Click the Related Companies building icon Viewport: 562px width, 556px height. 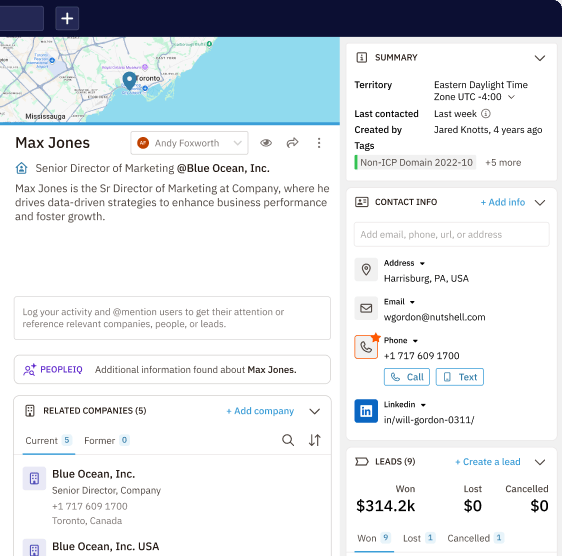tap(30, 411)
